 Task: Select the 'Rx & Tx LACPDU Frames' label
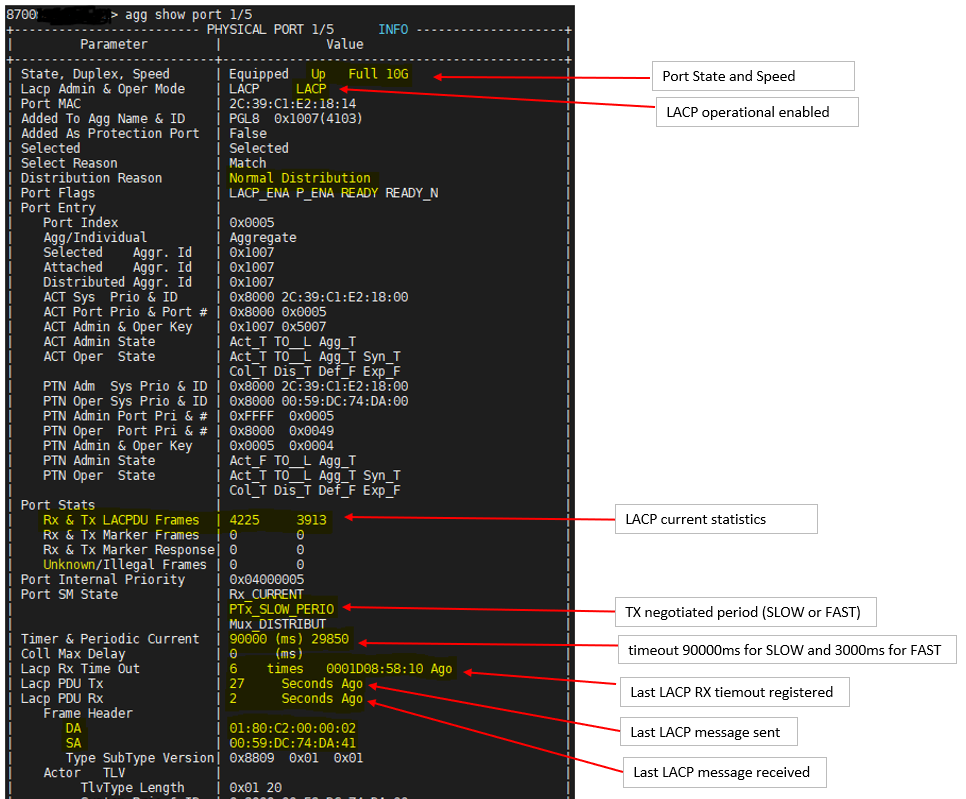[x=121, y=520]
